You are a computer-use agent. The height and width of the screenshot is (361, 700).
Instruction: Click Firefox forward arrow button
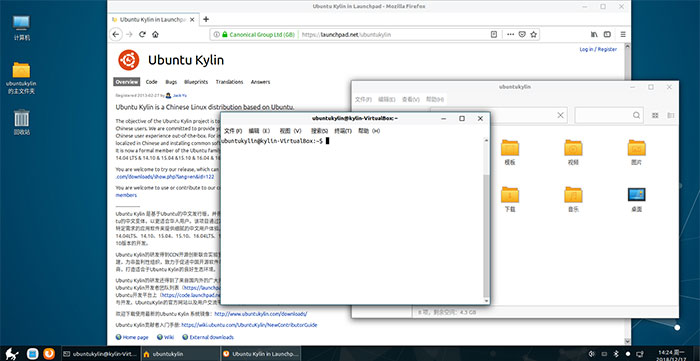129,34
